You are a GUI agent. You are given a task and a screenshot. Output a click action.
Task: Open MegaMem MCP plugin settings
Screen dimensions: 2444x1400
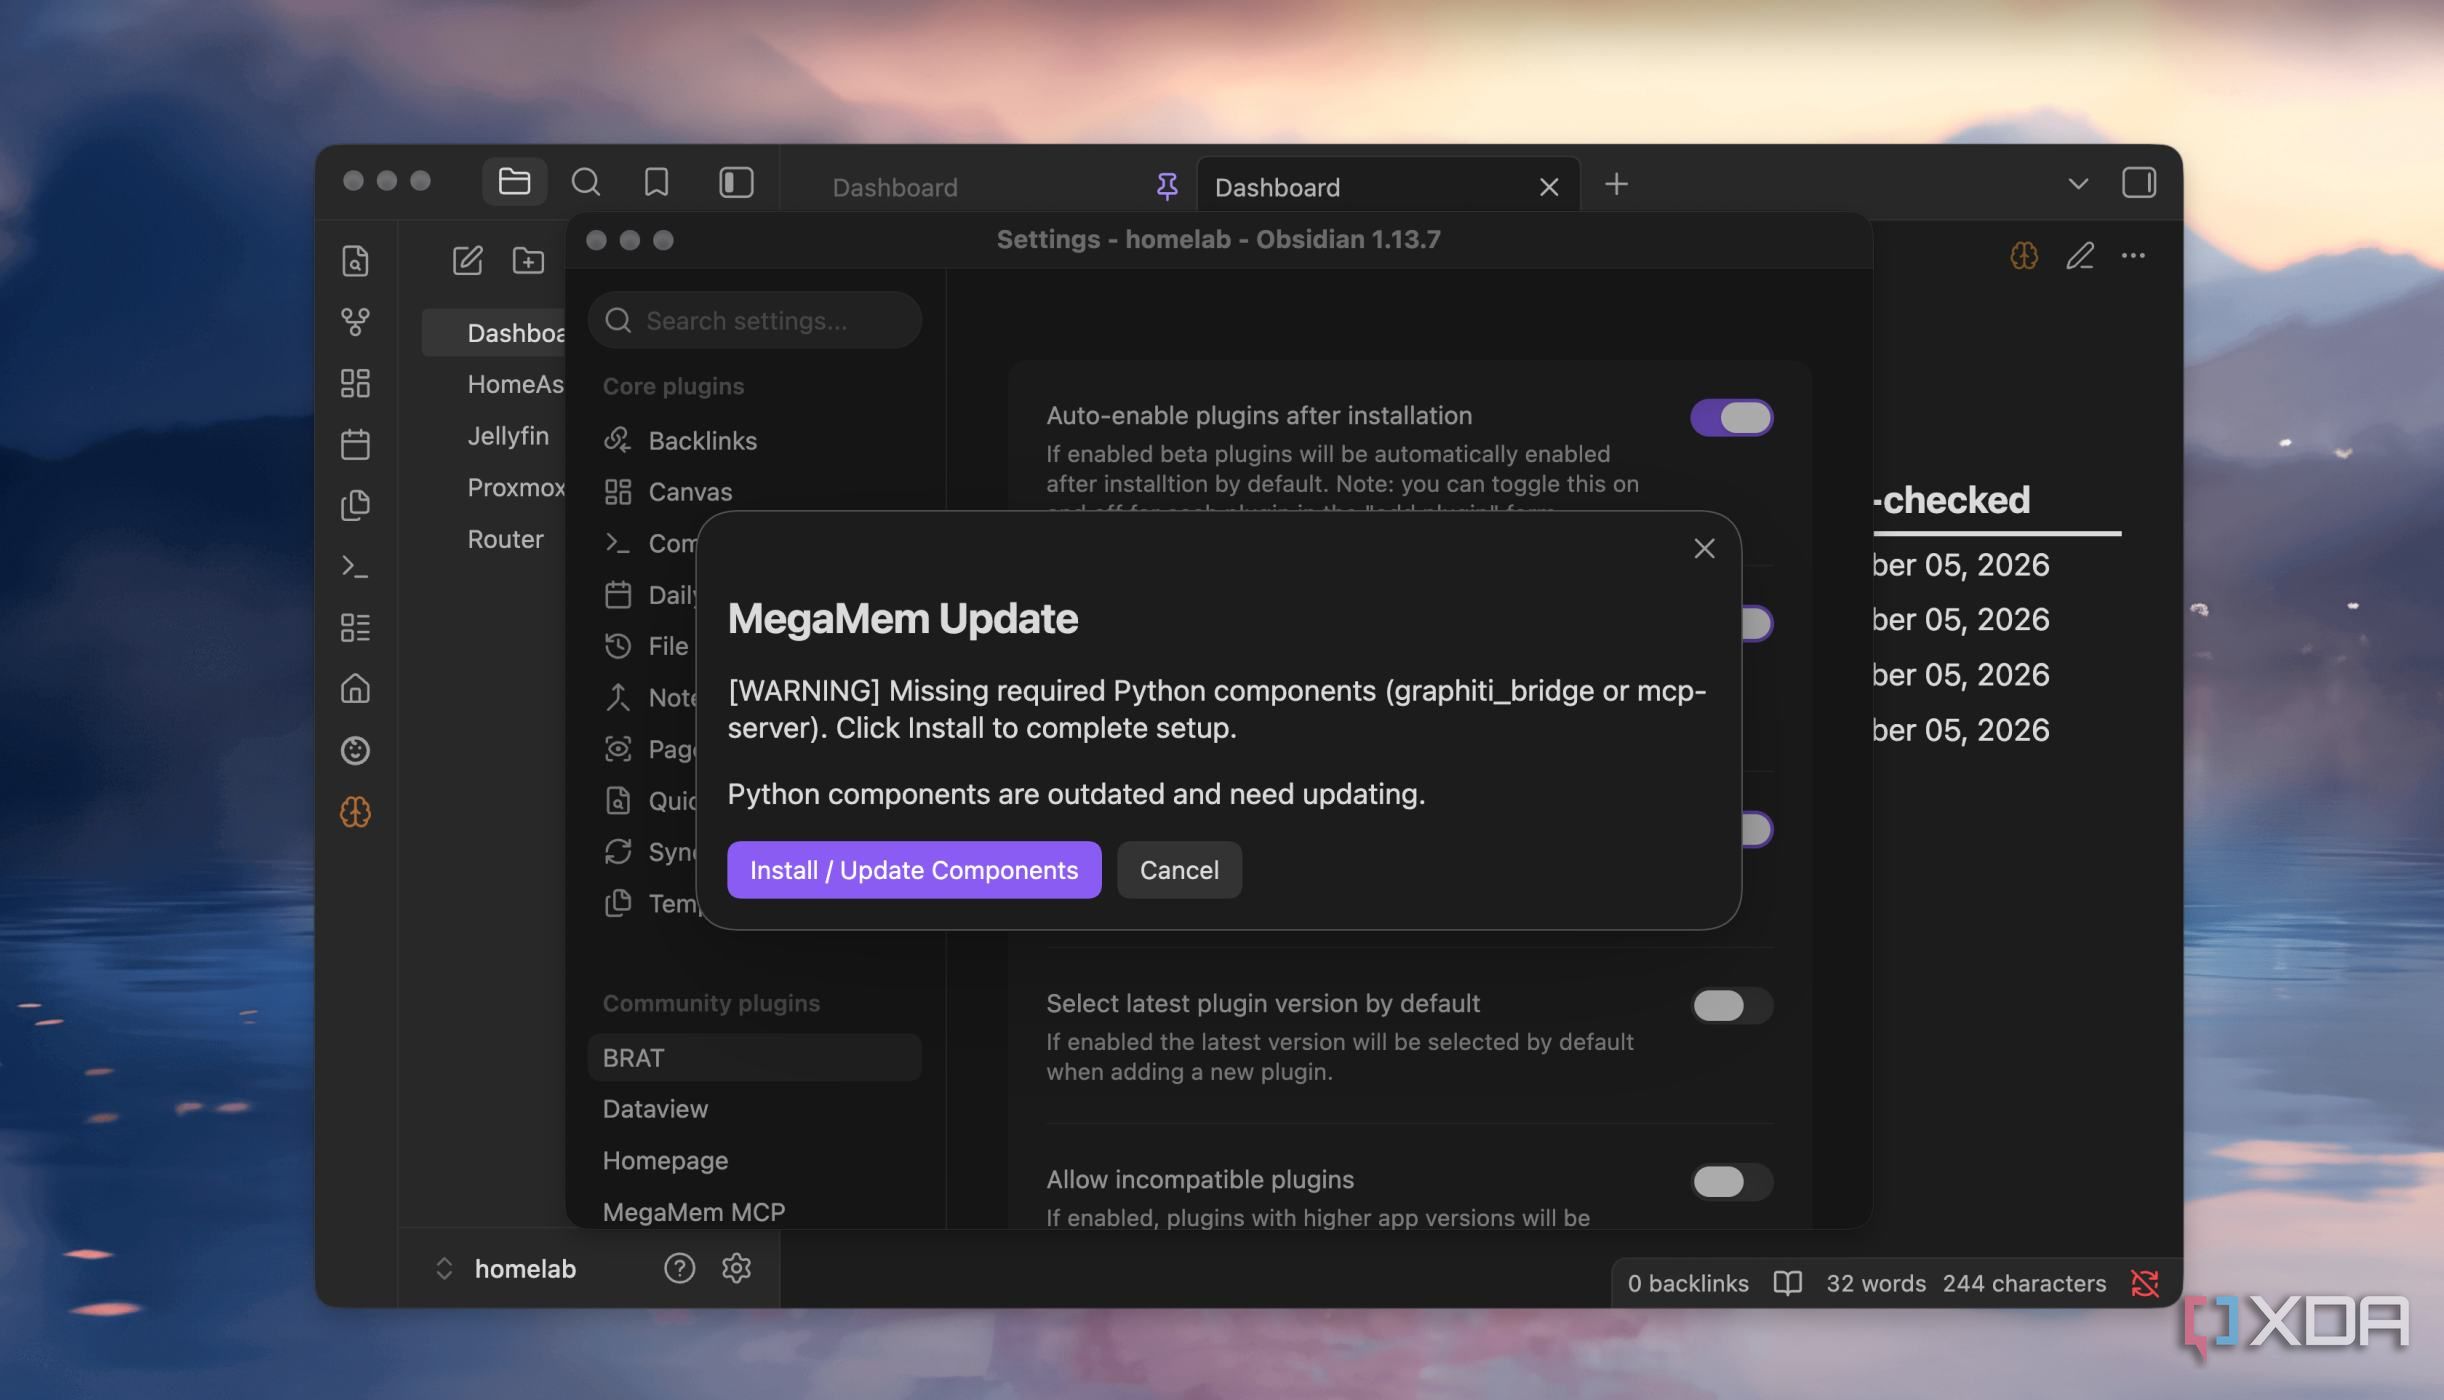coord(754,1212)
